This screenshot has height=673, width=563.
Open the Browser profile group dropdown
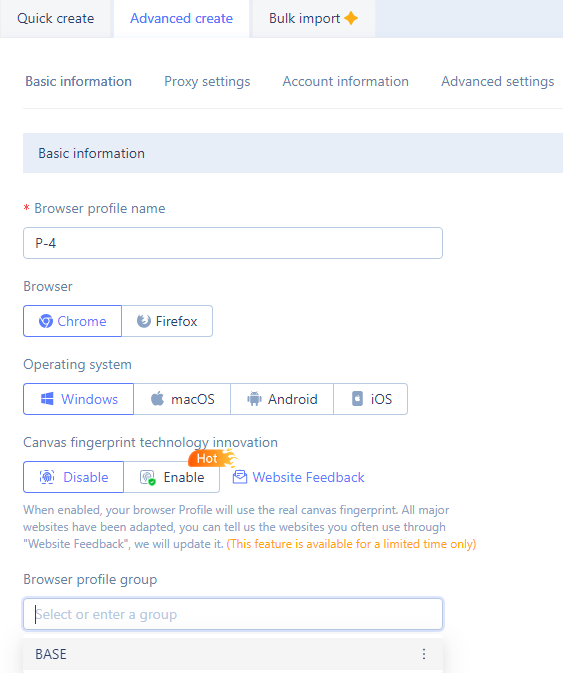point(233,614)
